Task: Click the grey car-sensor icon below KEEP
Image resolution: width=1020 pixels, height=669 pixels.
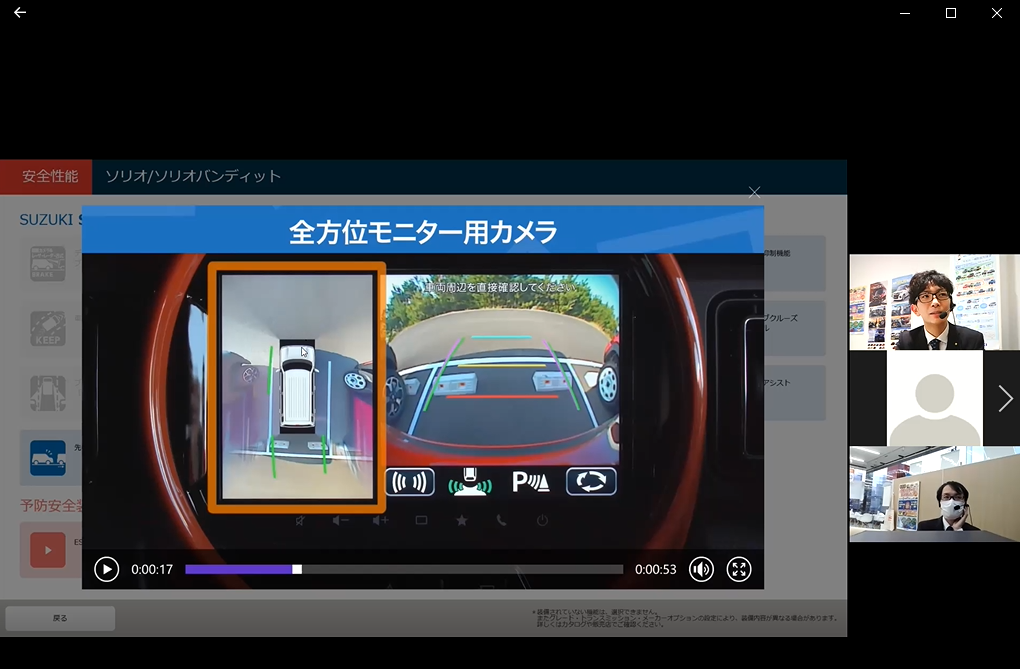Action: 48,393
